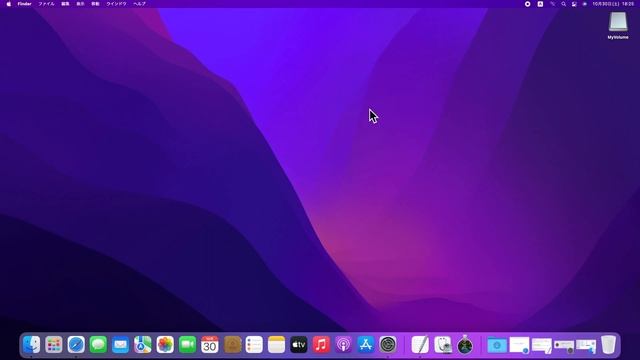Activate Siri from the menu bar
The width and height of the screenshot is (640, 360).
click(x=584, y=4)
